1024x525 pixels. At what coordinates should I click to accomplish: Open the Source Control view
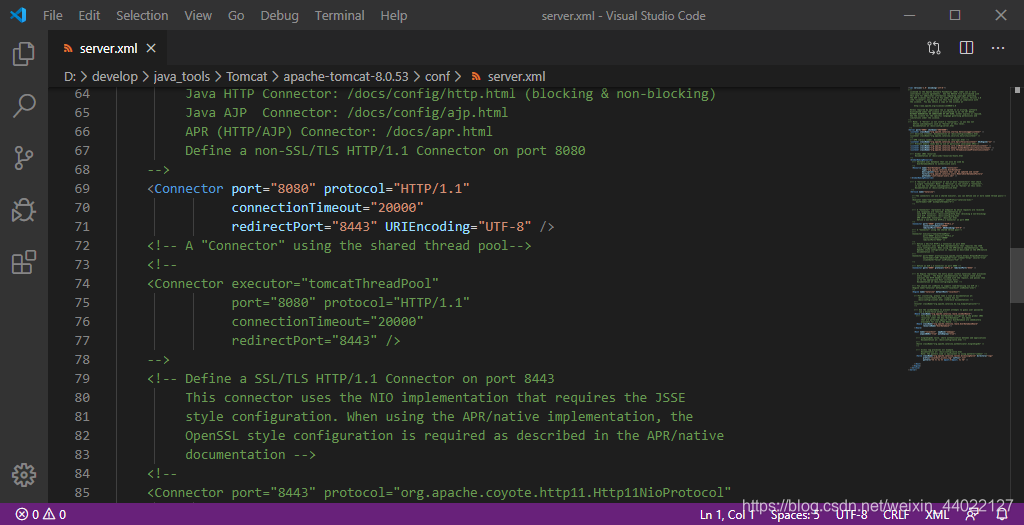point(24,158)
